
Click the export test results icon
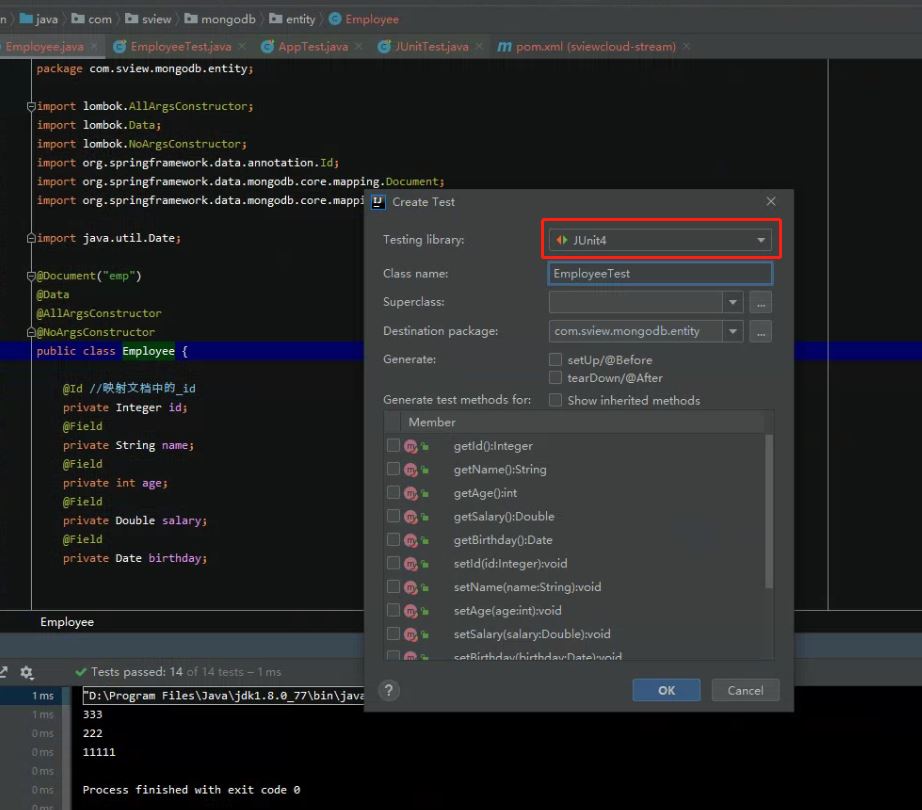(4, 672)
